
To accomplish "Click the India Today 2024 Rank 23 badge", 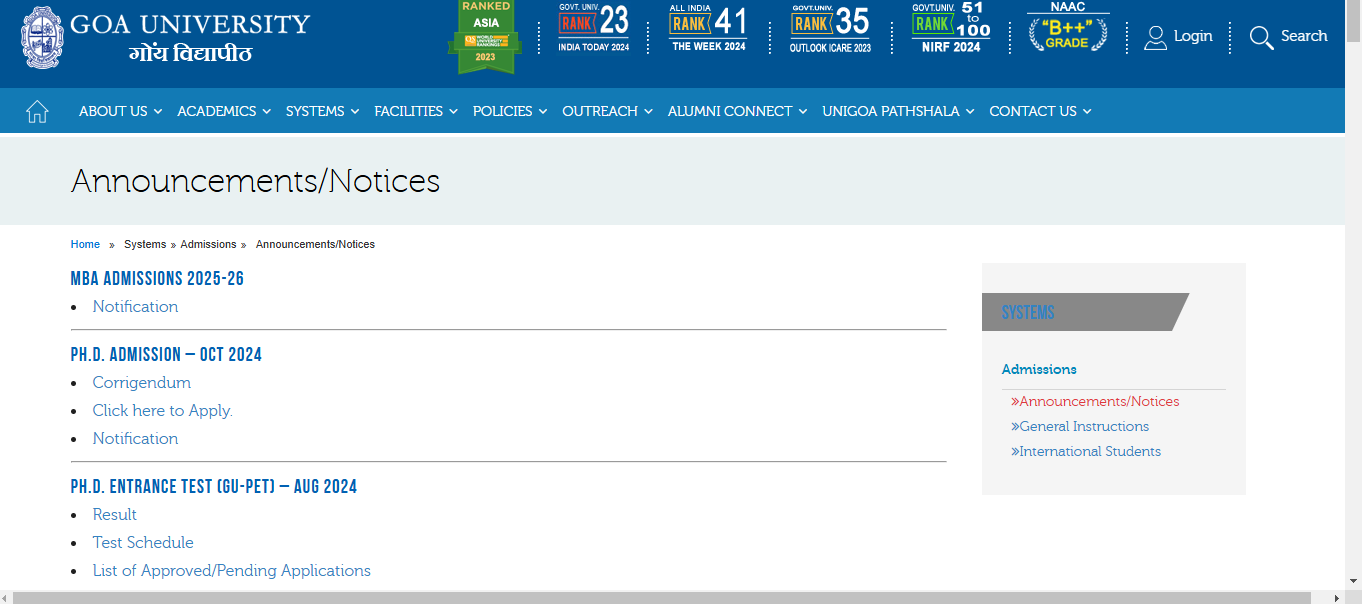I will pyautogui.click(x=594, y=28).
